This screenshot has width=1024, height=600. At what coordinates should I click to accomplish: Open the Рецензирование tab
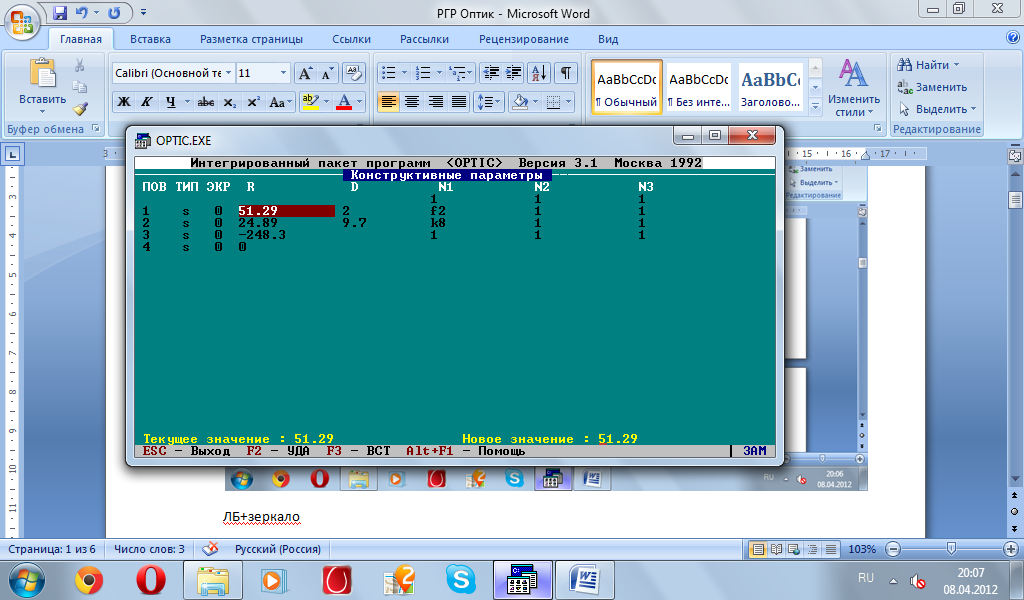point(524,39)
